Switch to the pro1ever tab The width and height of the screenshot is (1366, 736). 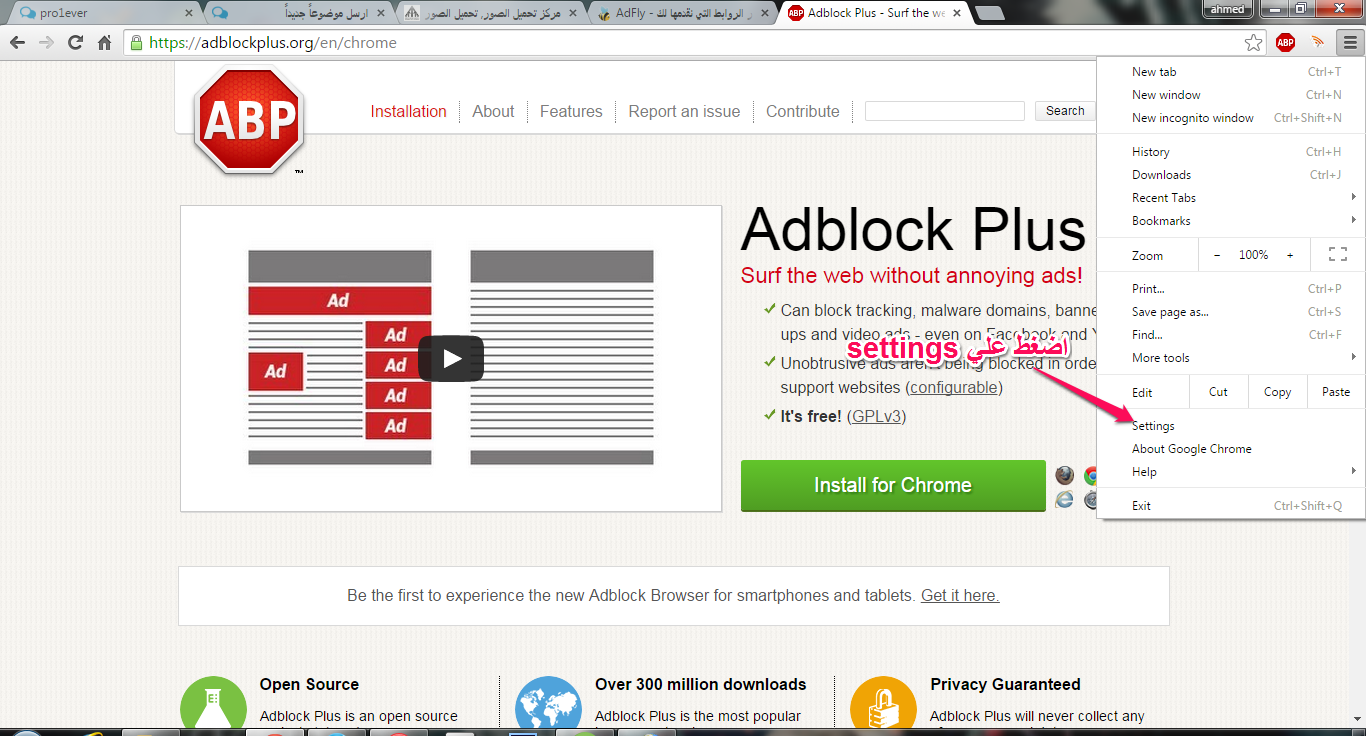pyautogui.click(x=100, y=13)
